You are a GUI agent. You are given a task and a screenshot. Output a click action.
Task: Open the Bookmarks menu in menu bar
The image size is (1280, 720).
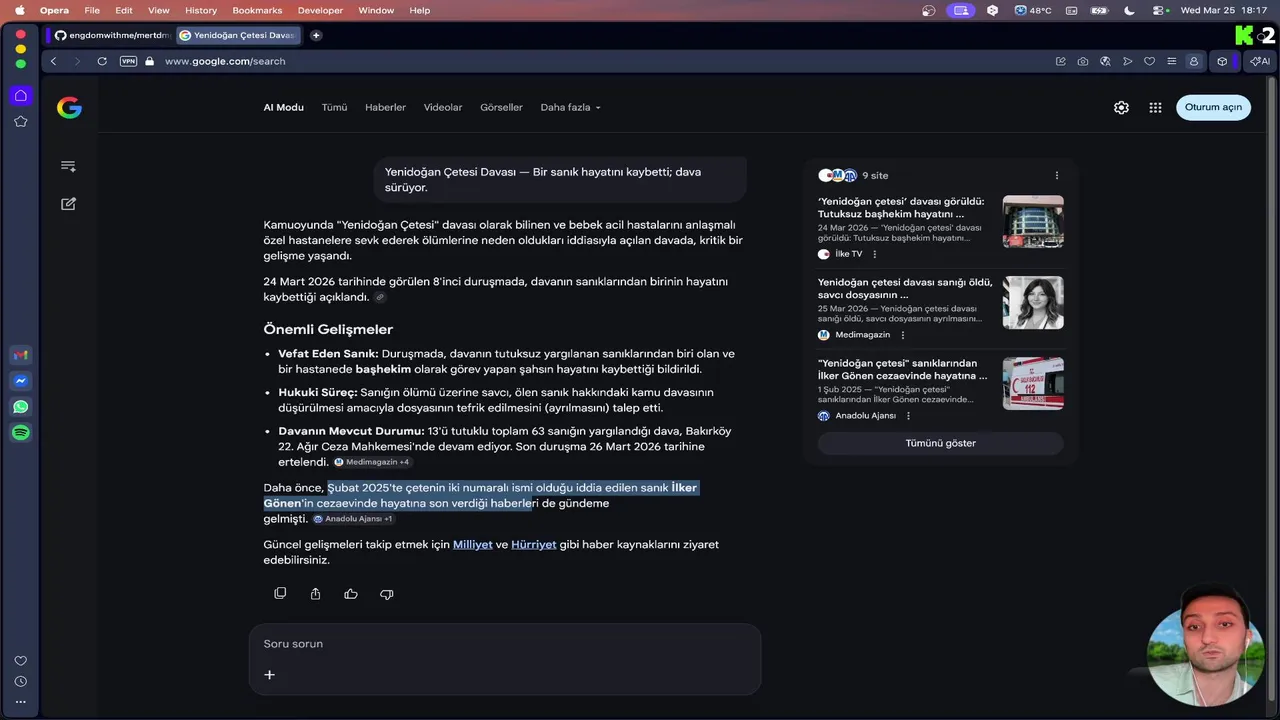click(x=257, y=10)
